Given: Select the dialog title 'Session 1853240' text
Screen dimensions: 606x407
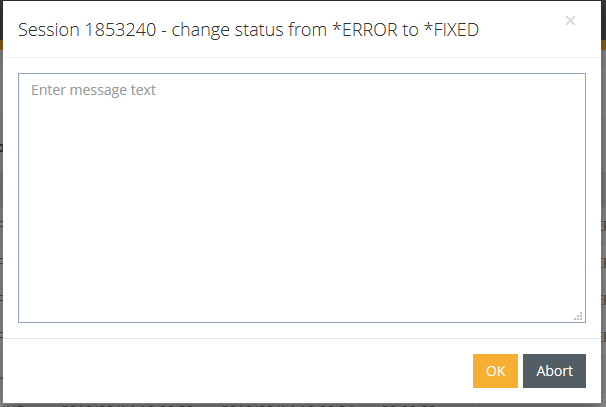Looking at the screenshot, I should point(87,30).
